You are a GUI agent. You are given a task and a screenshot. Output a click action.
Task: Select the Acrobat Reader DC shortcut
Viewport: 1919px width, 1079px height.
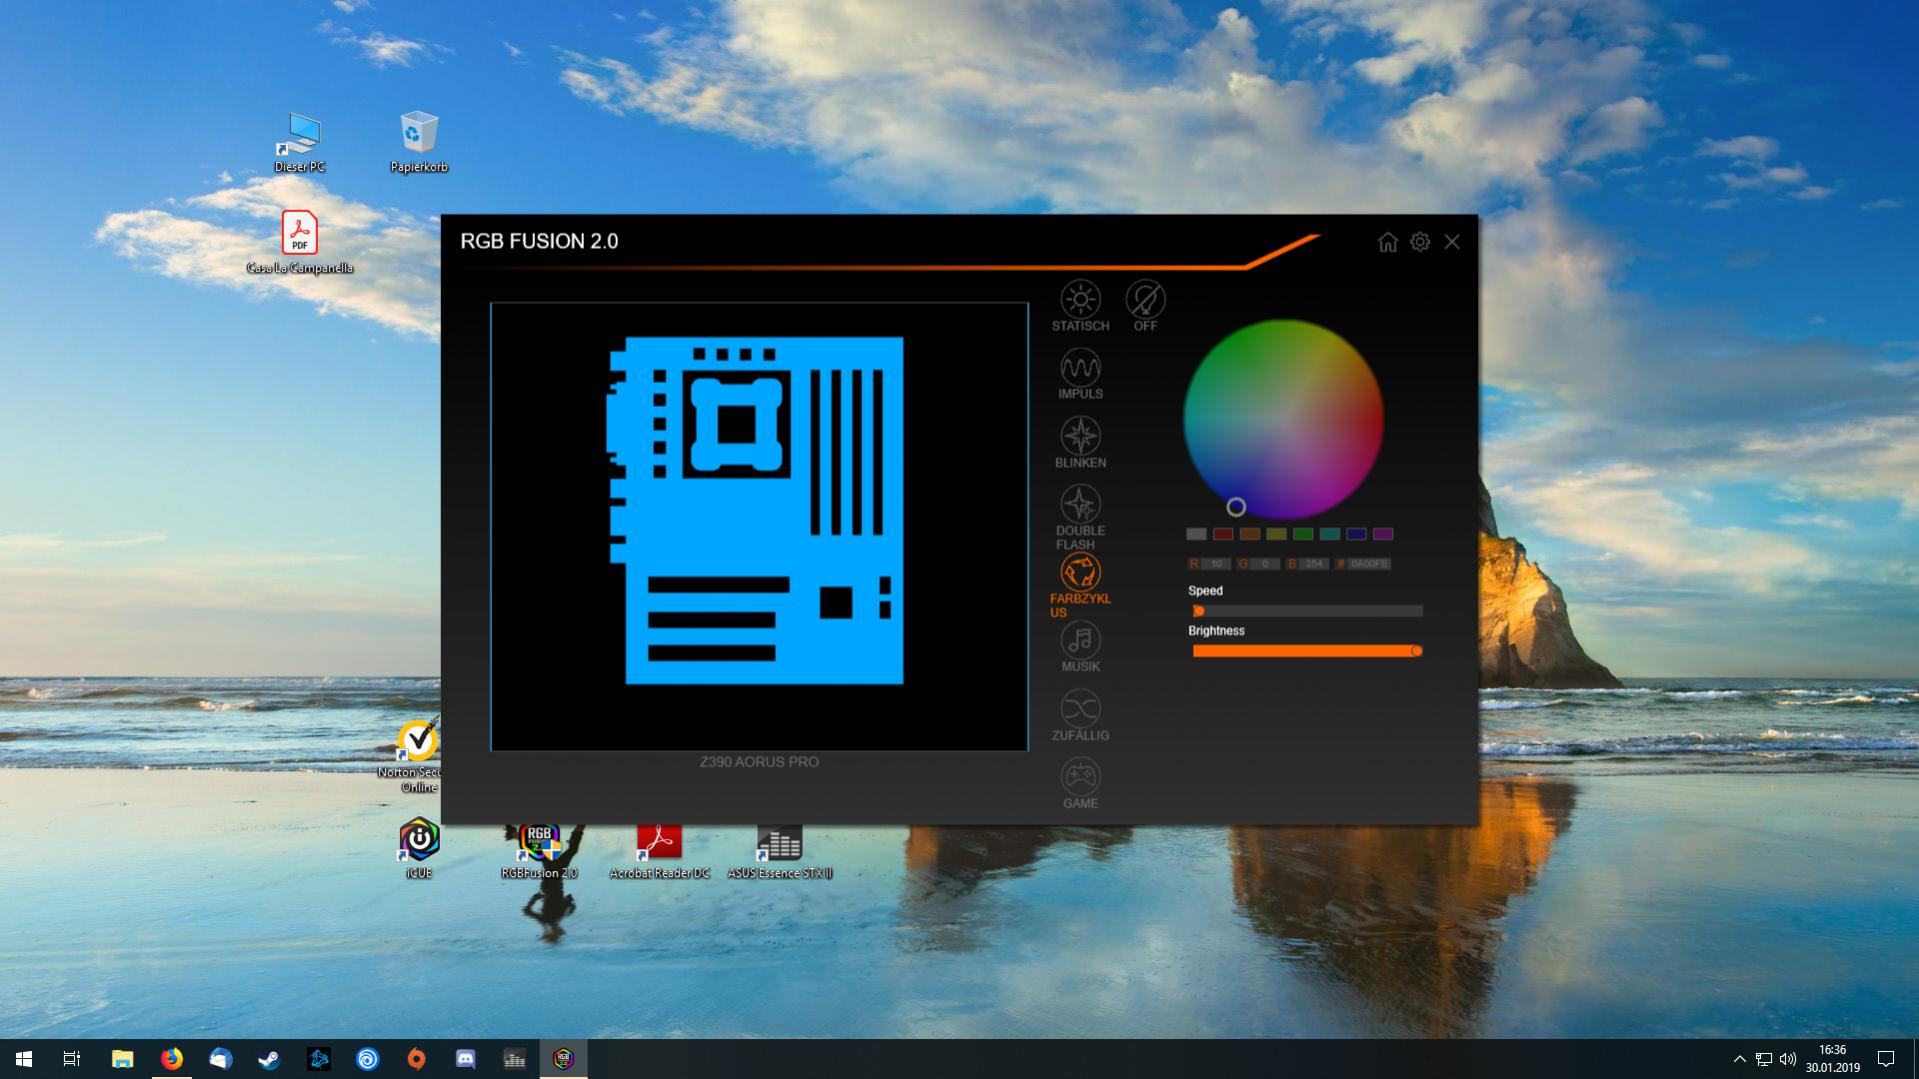point(659,851)
